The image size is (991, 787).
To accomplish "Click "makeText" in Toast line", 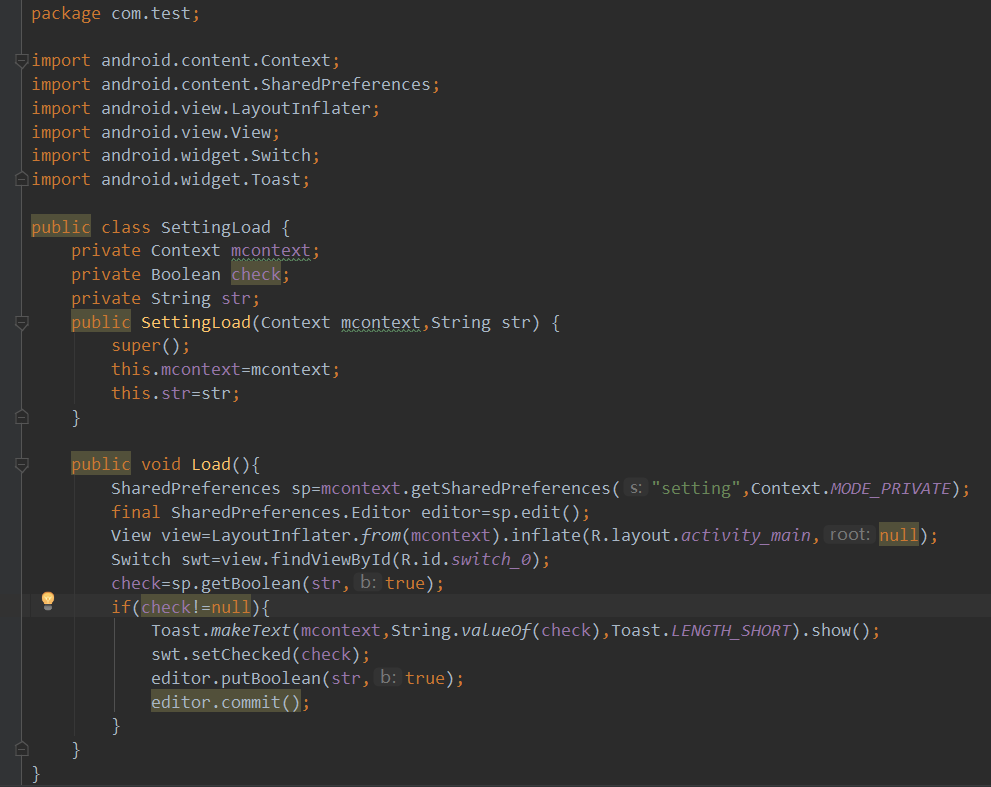I will [251, 630].
